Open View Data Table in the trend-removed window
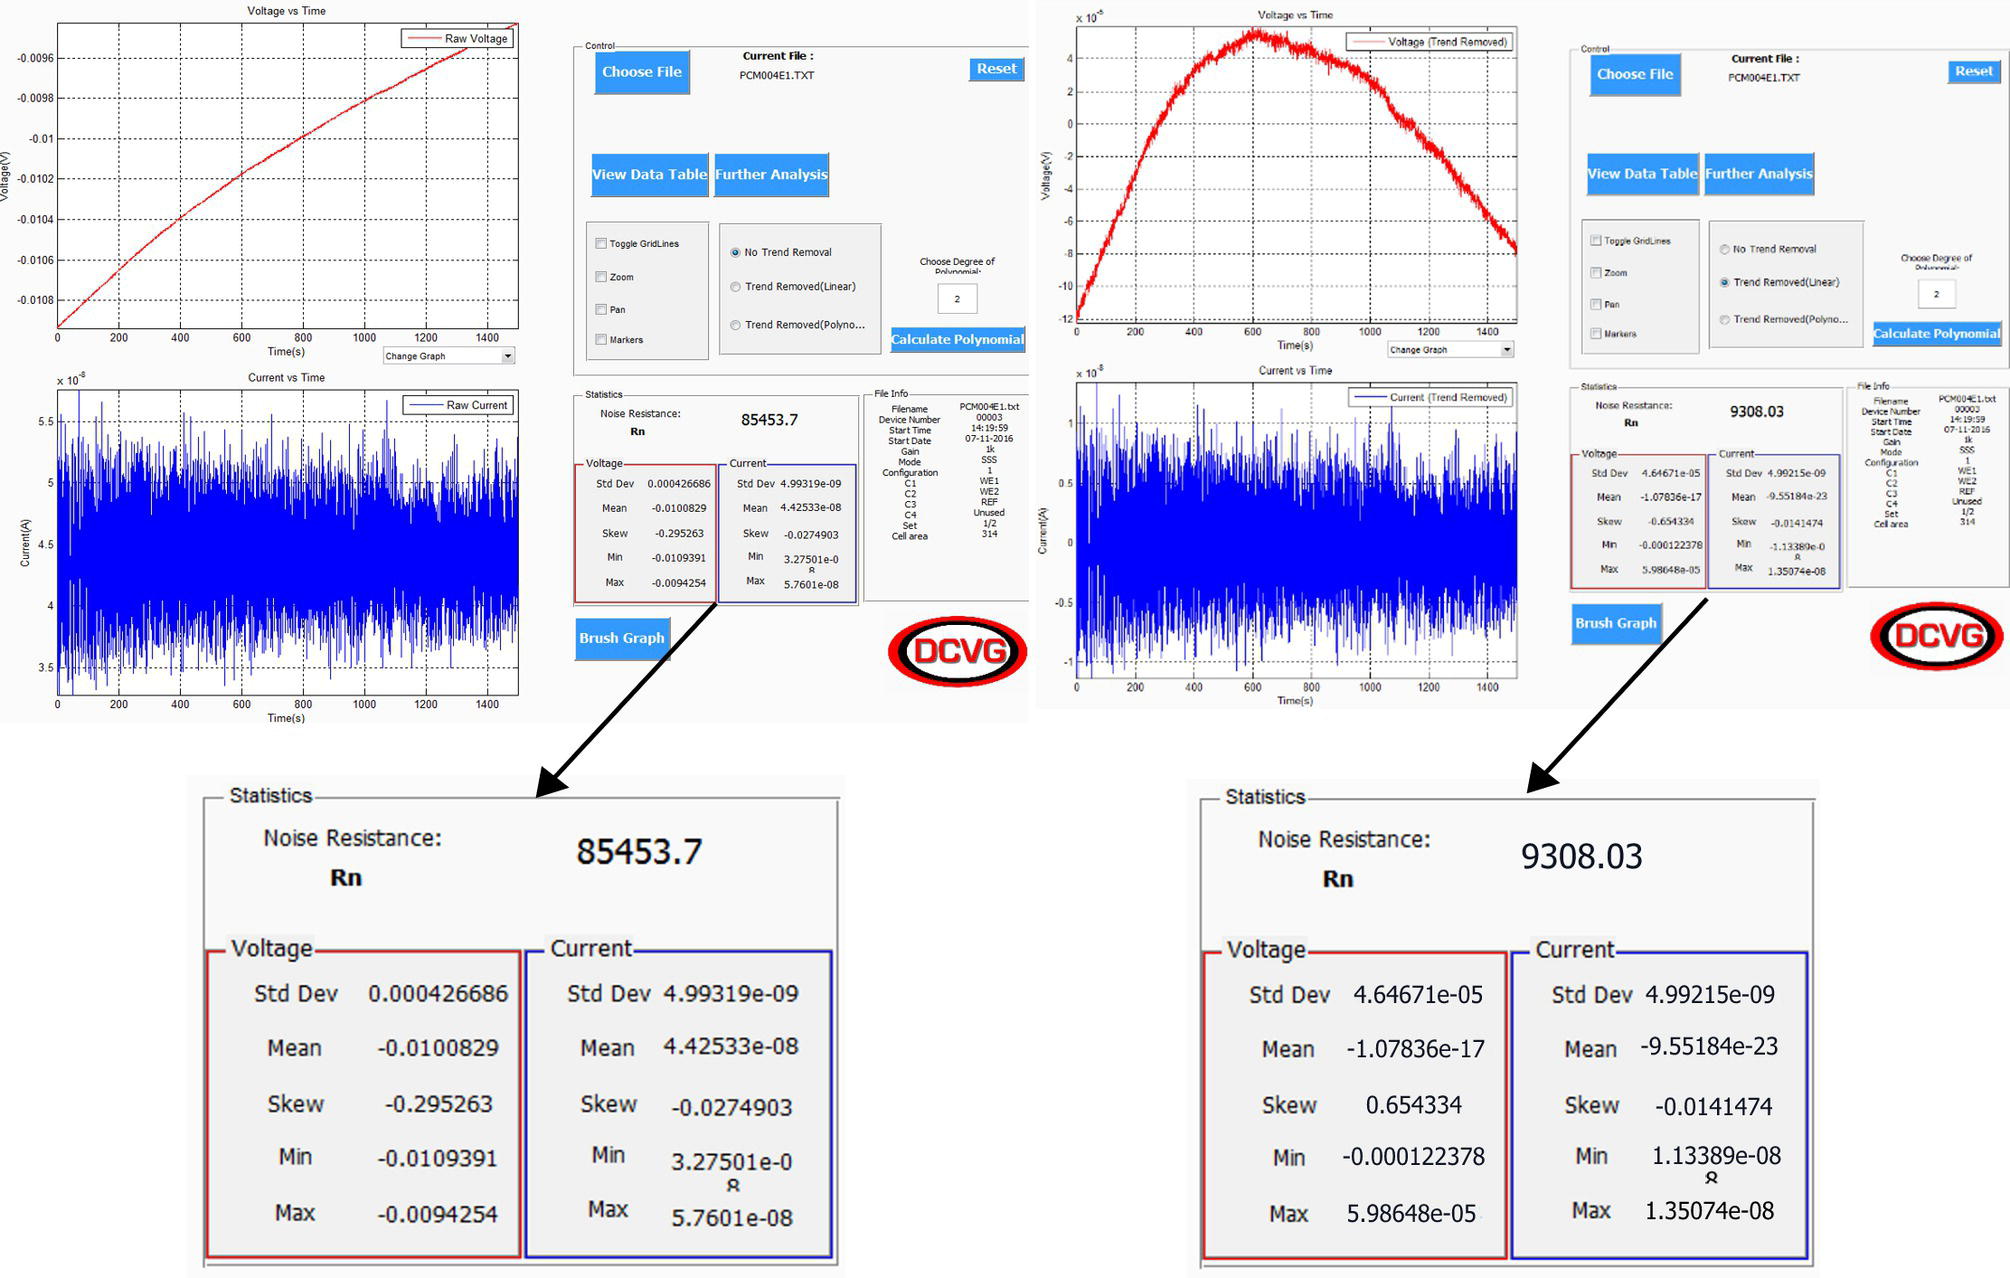 [x=1642, y=173]
